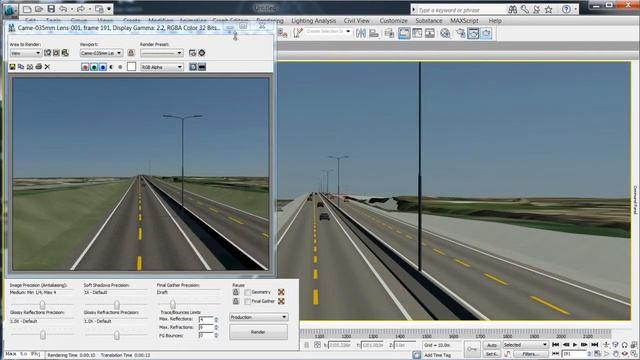Open Rendered Frame Window icon in main toolbar
The width and height of the screenshot is (640, 360).
(473, 33)
